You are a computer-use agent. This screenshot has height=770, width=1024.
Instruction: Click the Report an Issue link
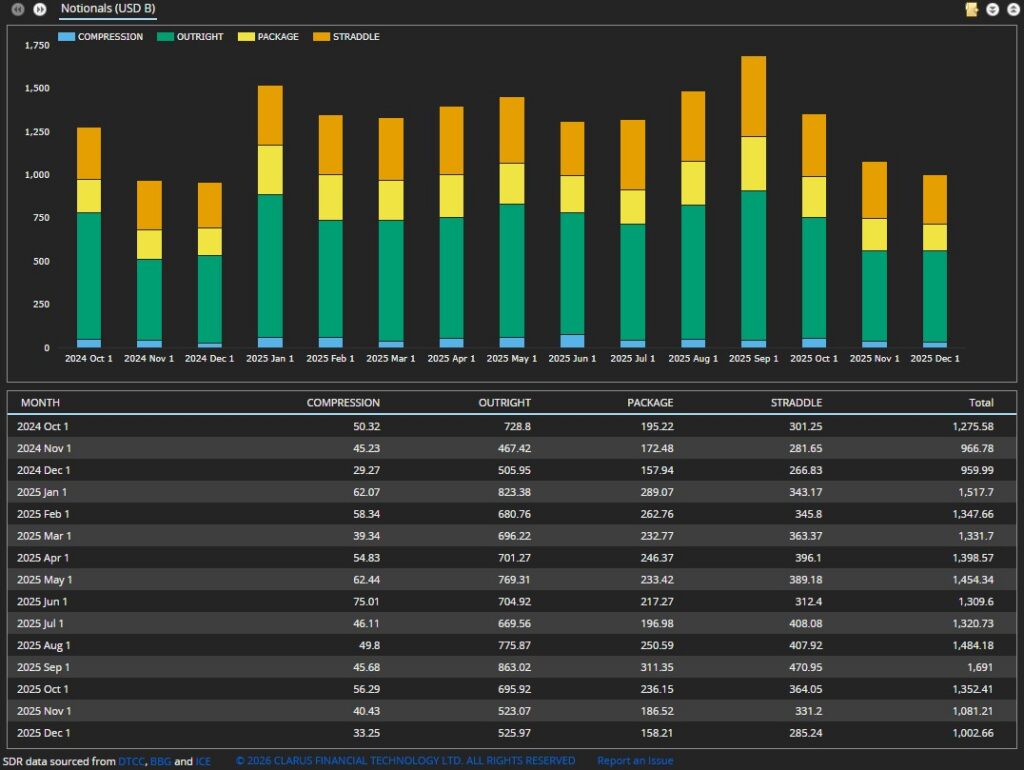(635, 761)
